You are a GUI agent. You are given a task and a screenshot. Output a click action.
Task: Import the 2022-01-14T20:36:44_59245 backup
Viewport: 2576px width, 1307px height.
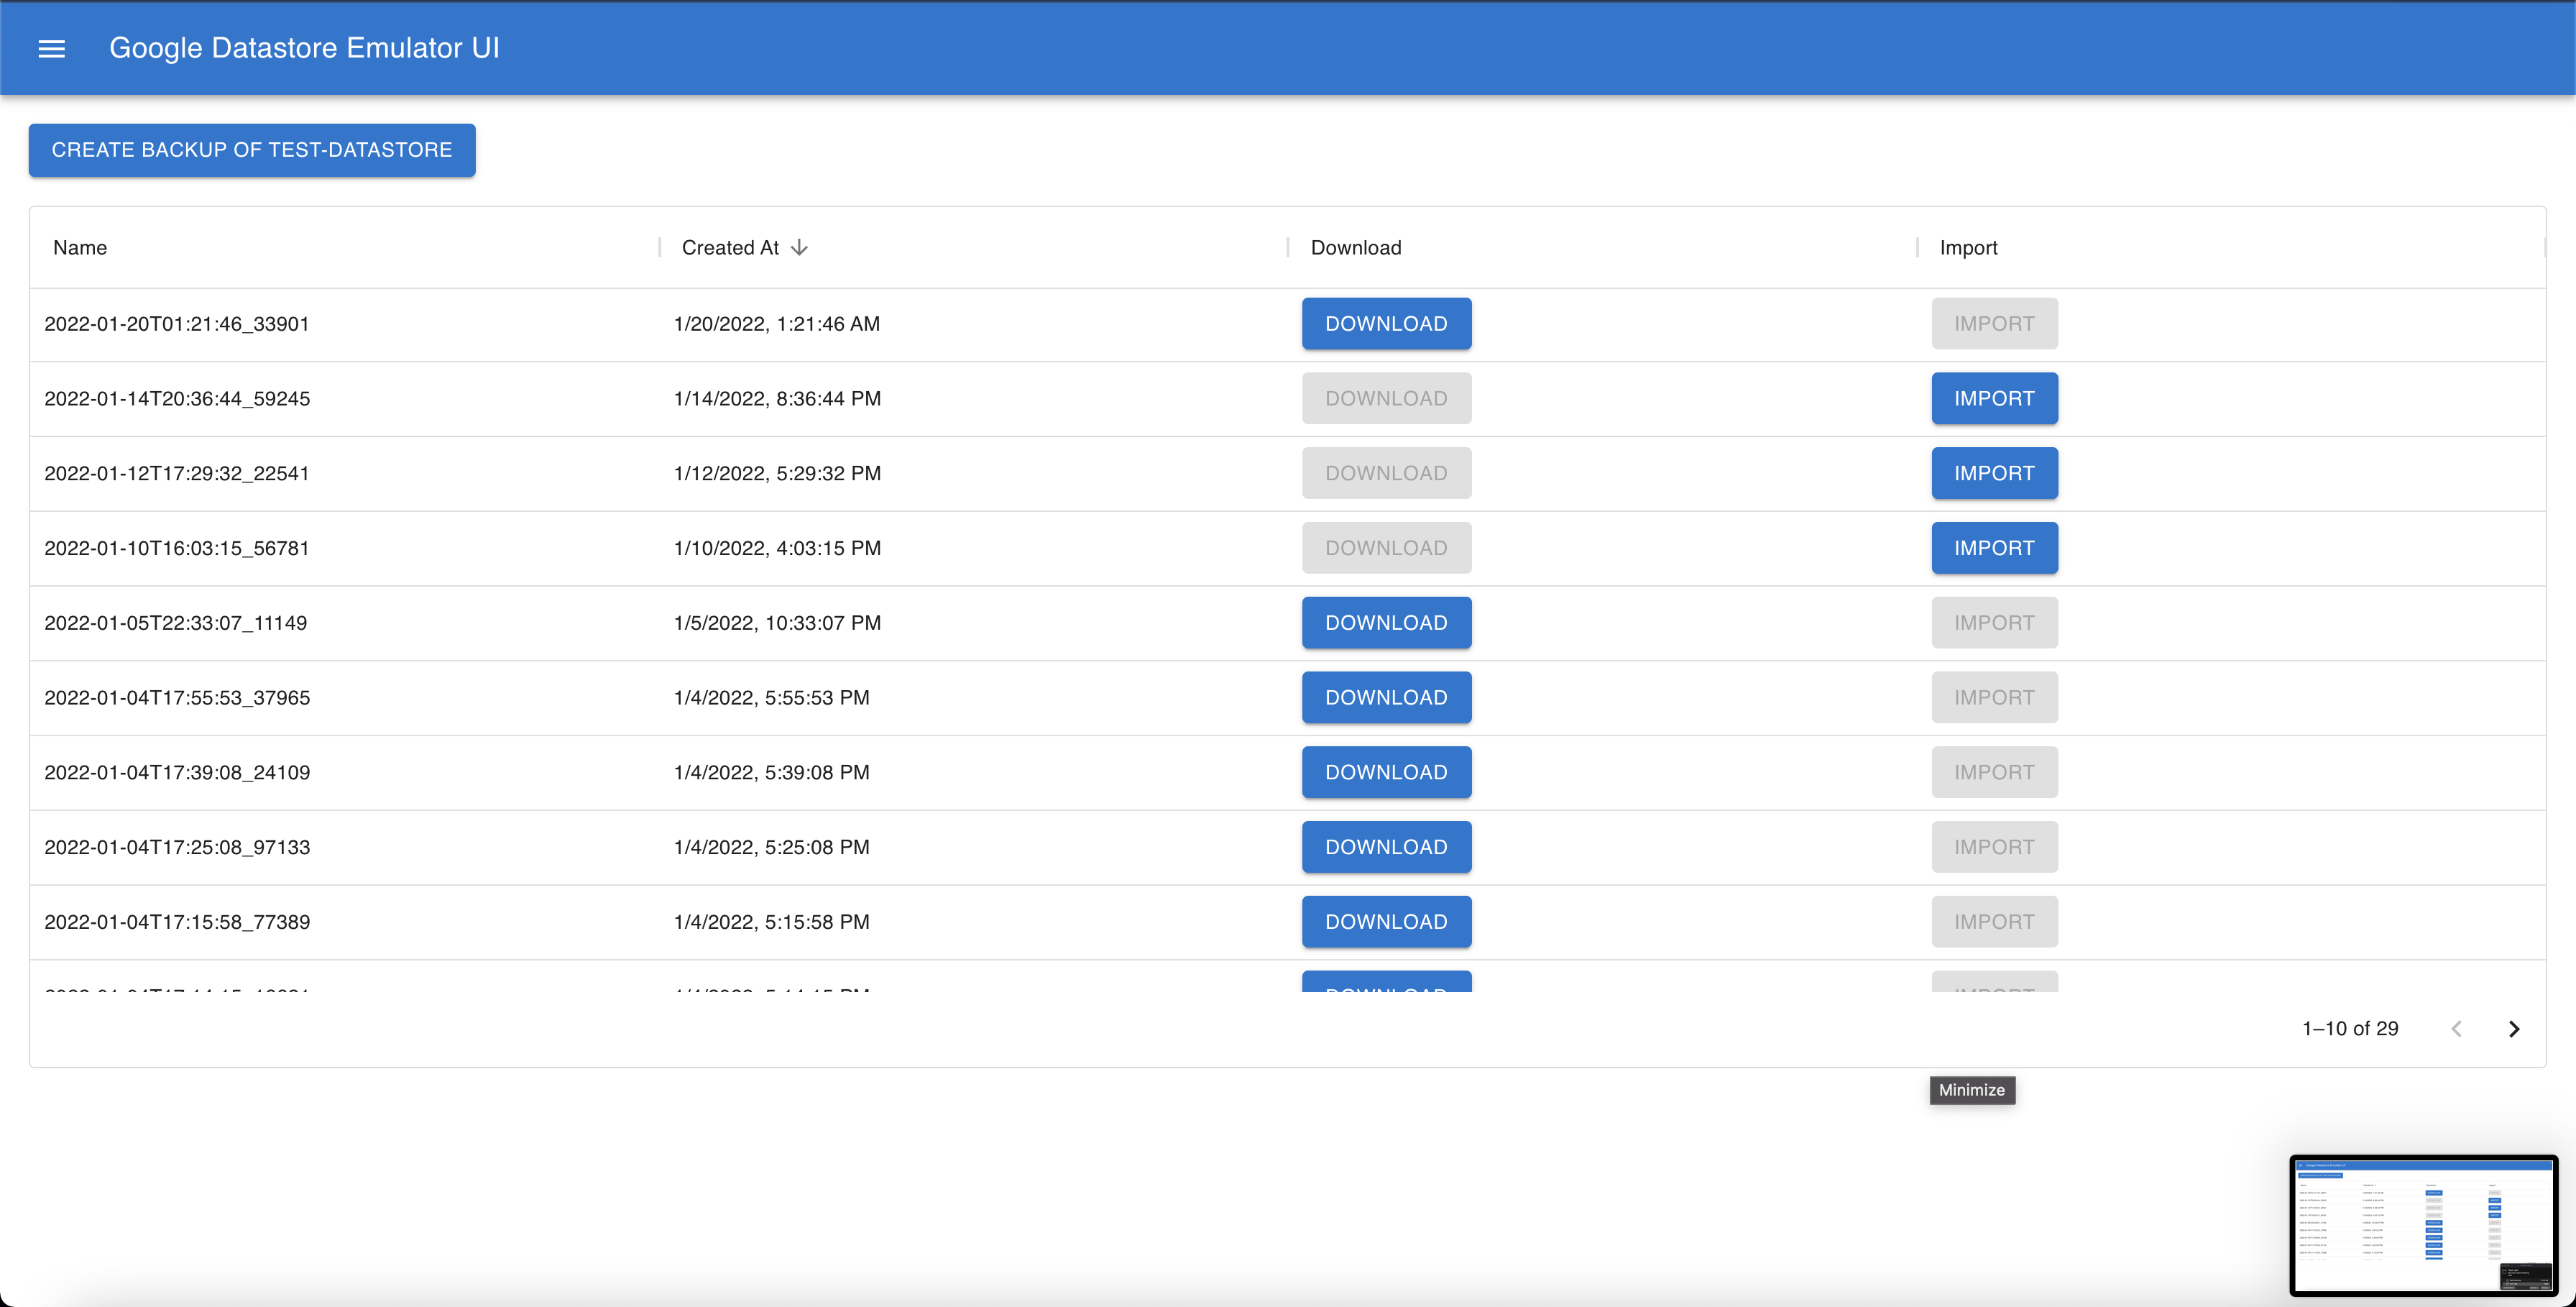point(1994,398)
